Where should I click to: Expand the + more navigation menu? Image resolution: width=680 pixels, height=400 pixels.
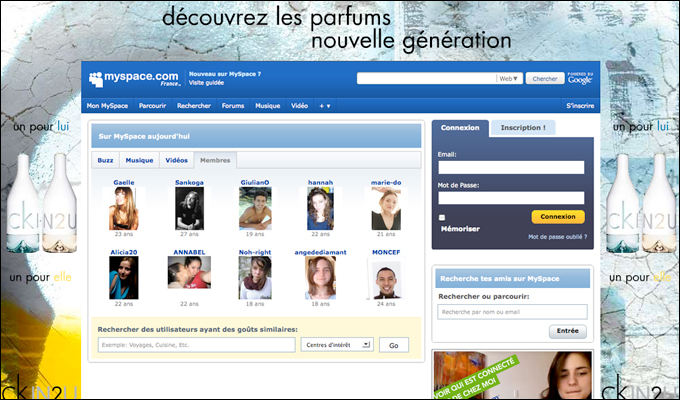[x=325, y=106]
